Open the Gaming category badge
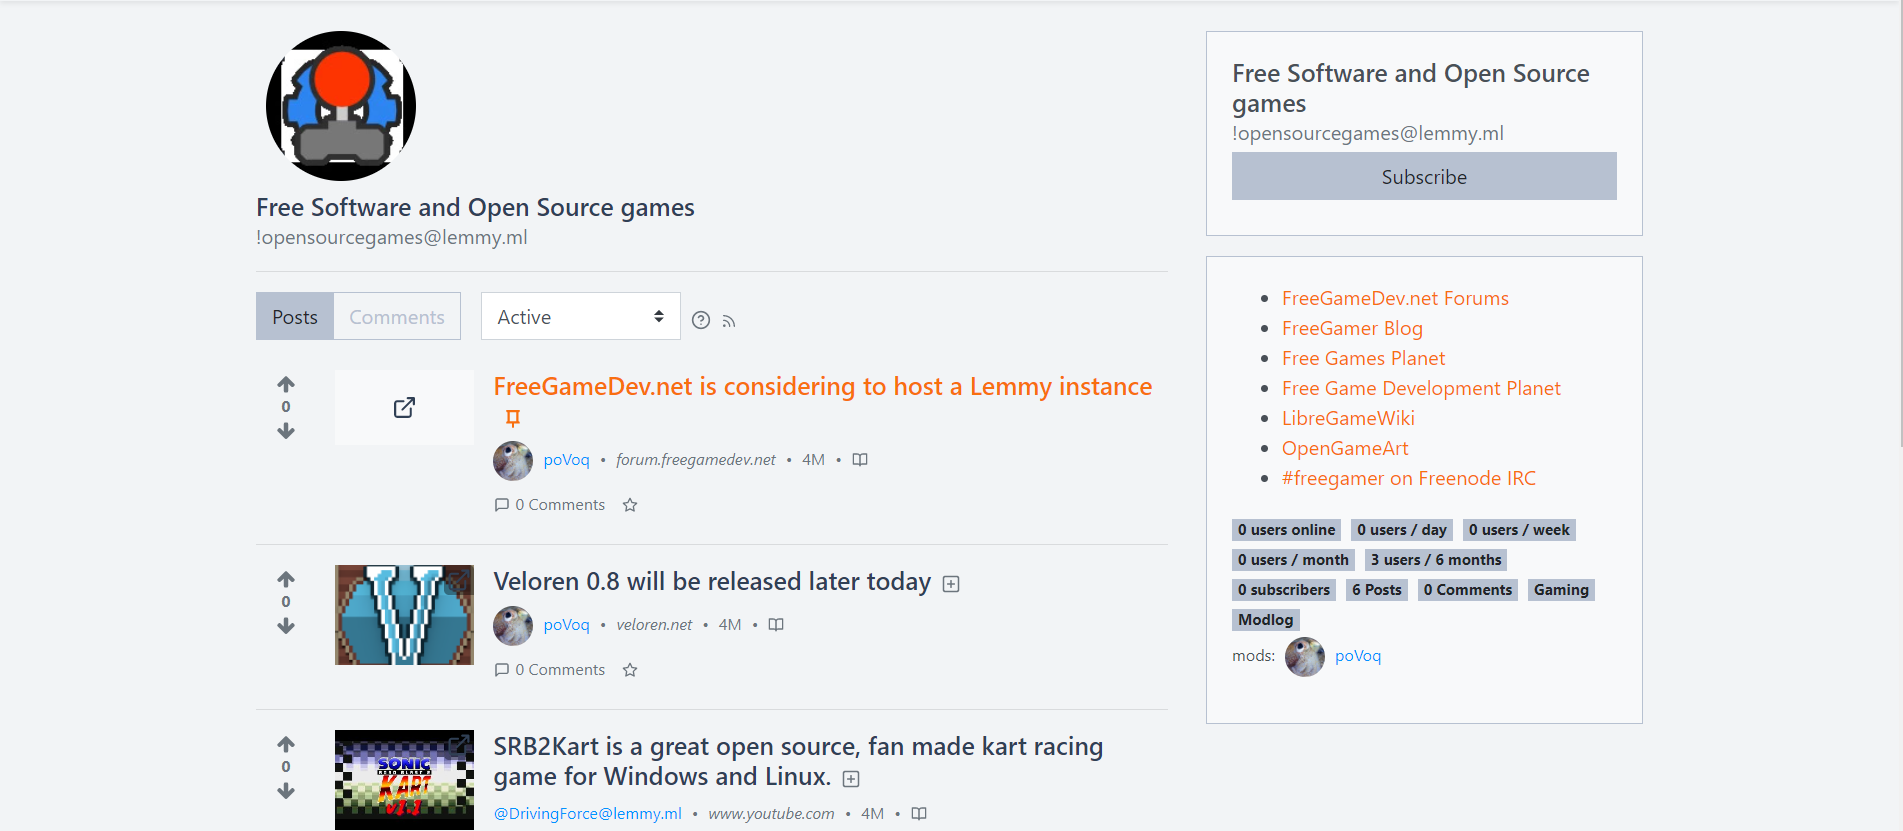1903x831 pixels. click(x=1561, y=590)
